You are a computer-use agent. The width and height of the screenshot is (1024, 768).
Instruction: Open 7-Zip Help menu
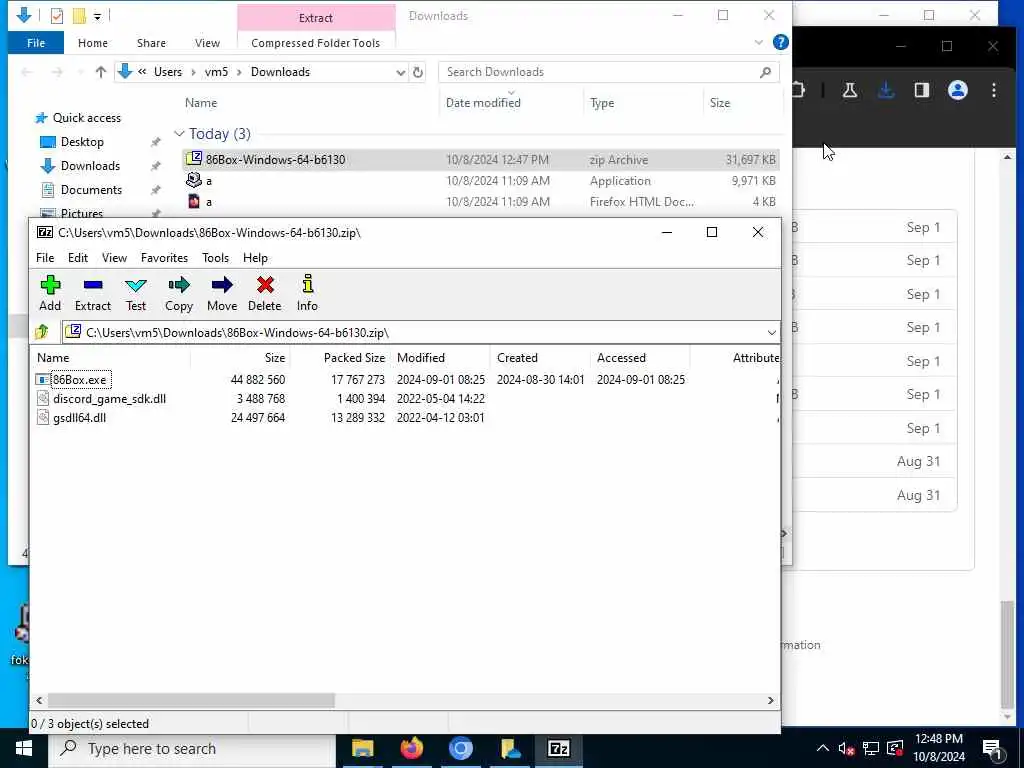coord(255,258)
